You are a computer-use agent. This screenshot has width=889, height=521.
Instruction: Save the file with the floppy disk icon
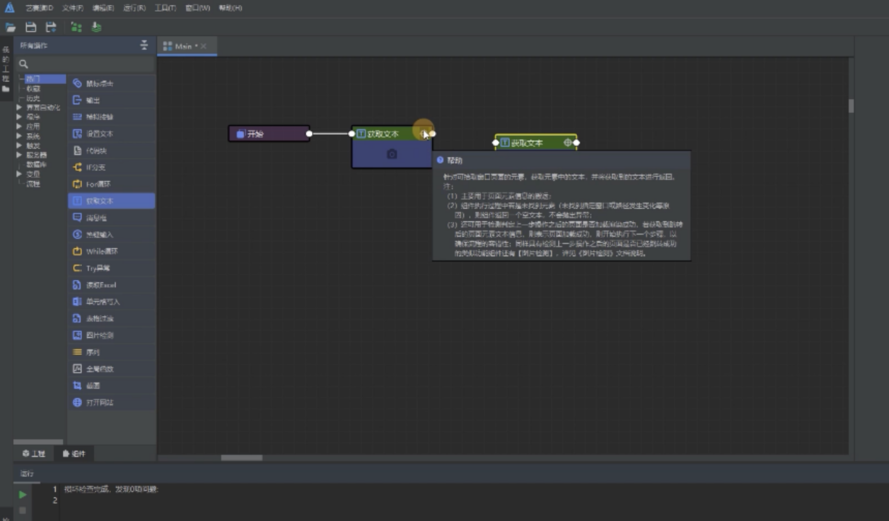[x=31, y=27]
